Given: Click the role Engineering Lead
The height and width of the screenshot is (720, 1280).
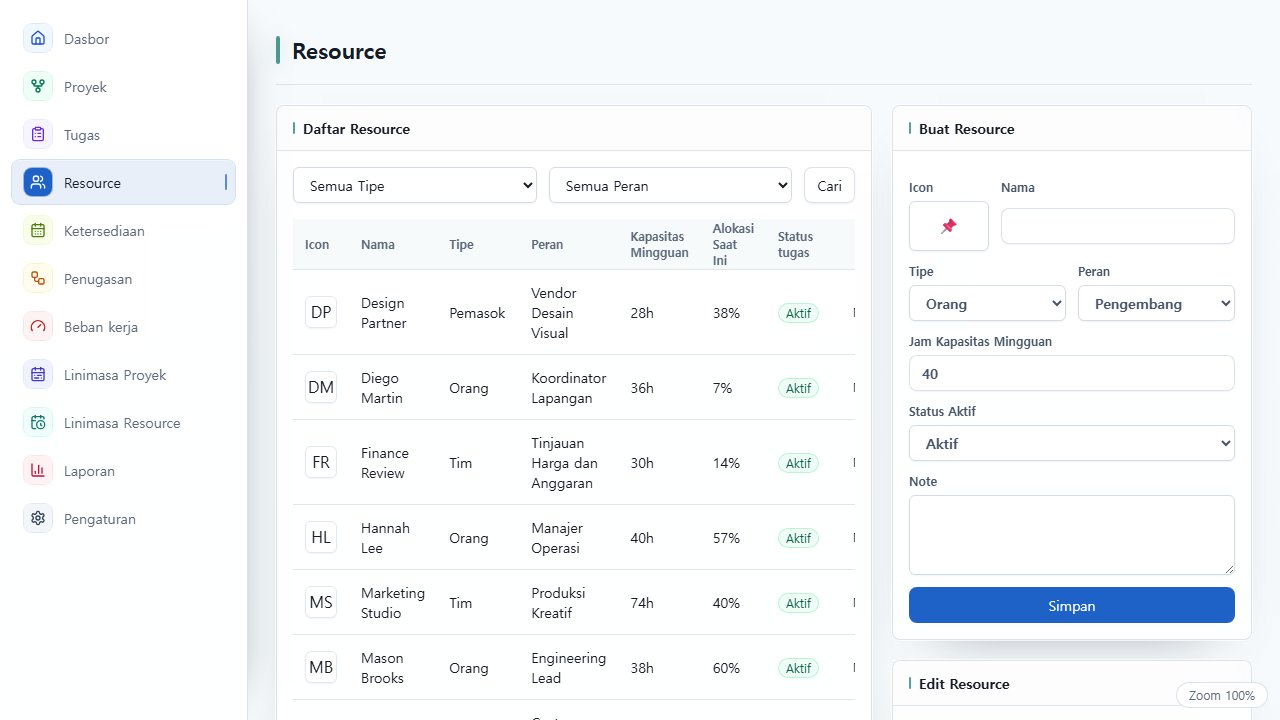Looking at the screenshot, I should (x=568, y=668).
